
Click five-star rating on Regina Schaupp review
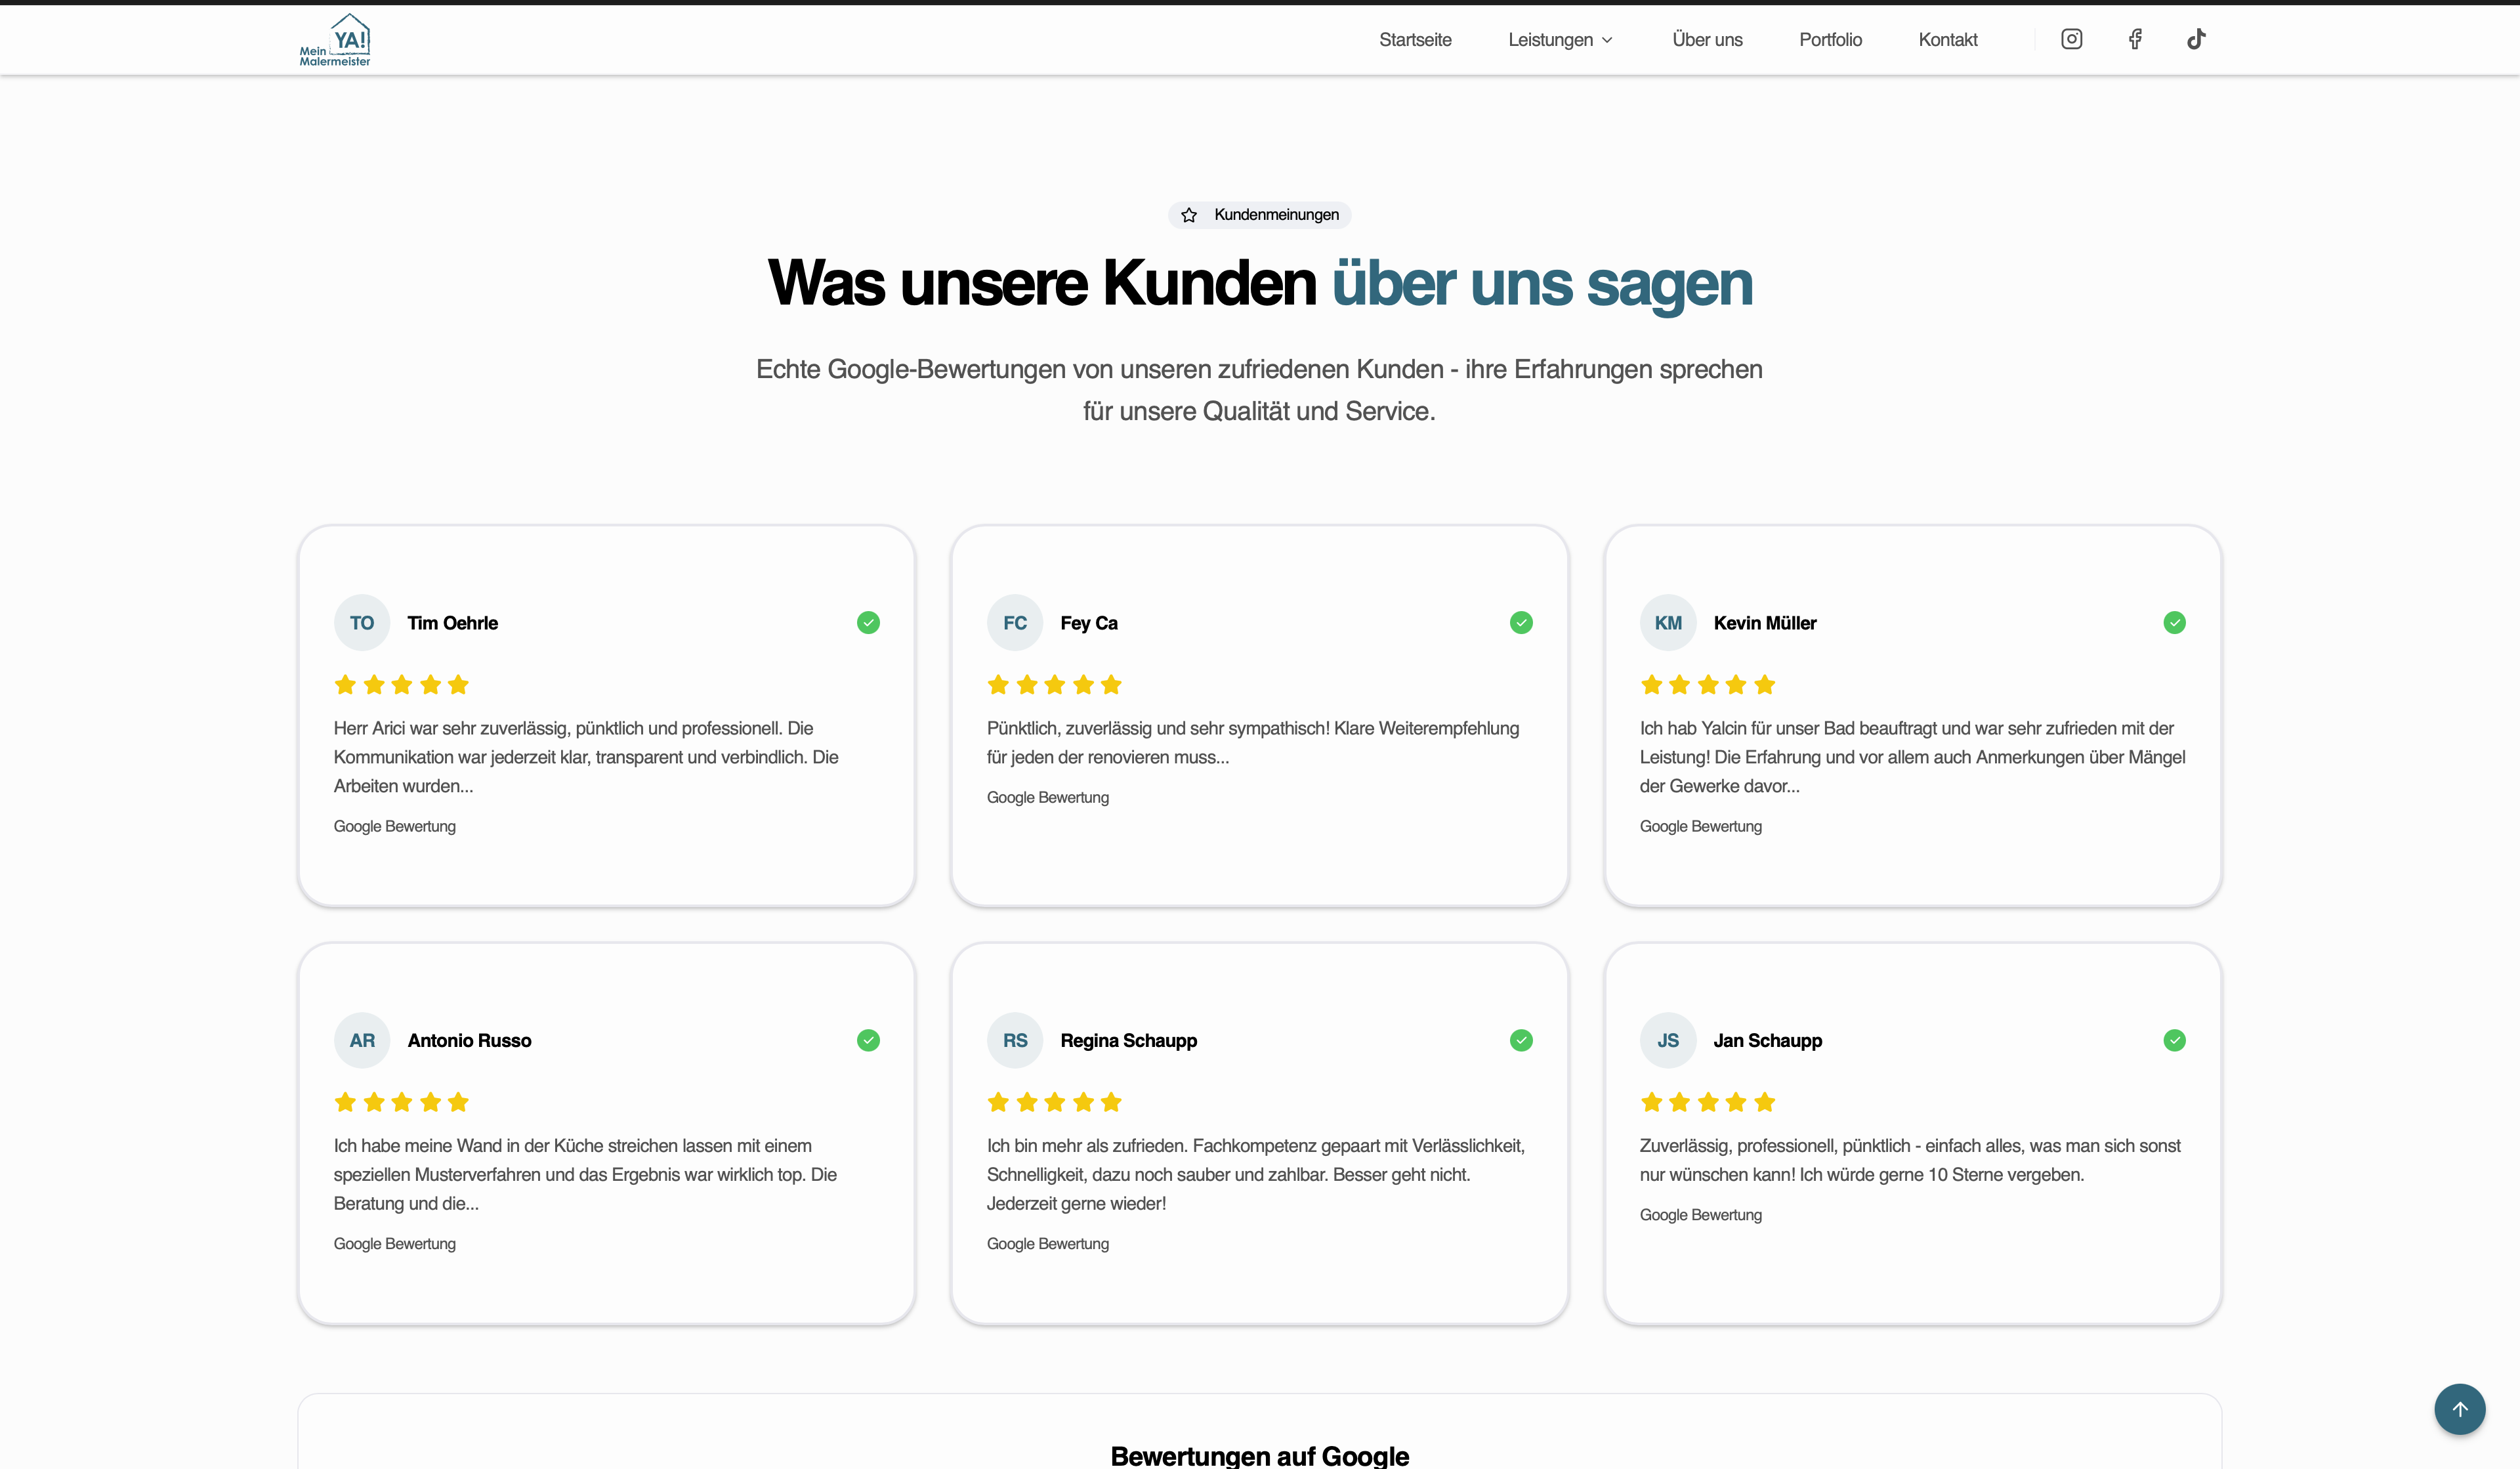(x=1054, y=1102)
